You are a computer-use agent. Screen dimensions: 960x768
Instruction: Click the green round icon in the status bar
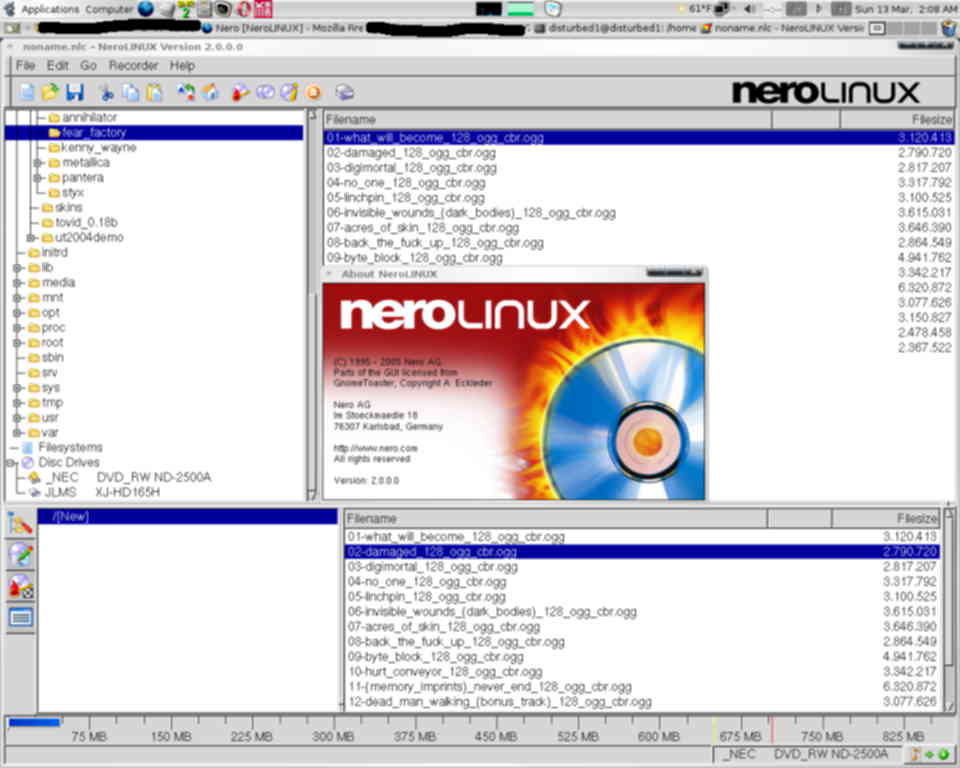pos(943,755)
